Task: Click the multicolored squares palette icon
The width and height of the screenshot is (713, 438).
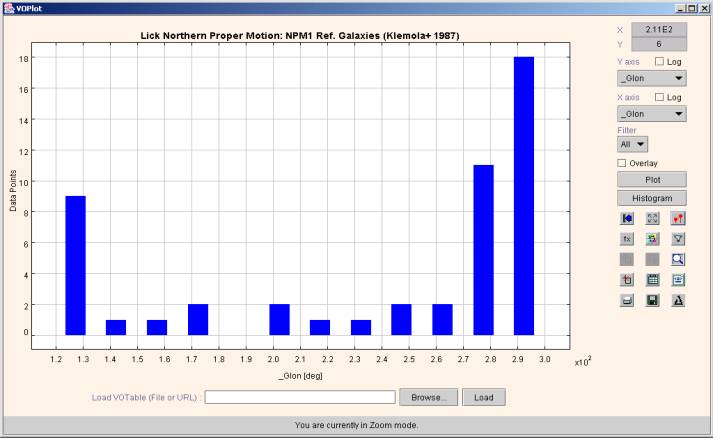Action: [652, 239]
